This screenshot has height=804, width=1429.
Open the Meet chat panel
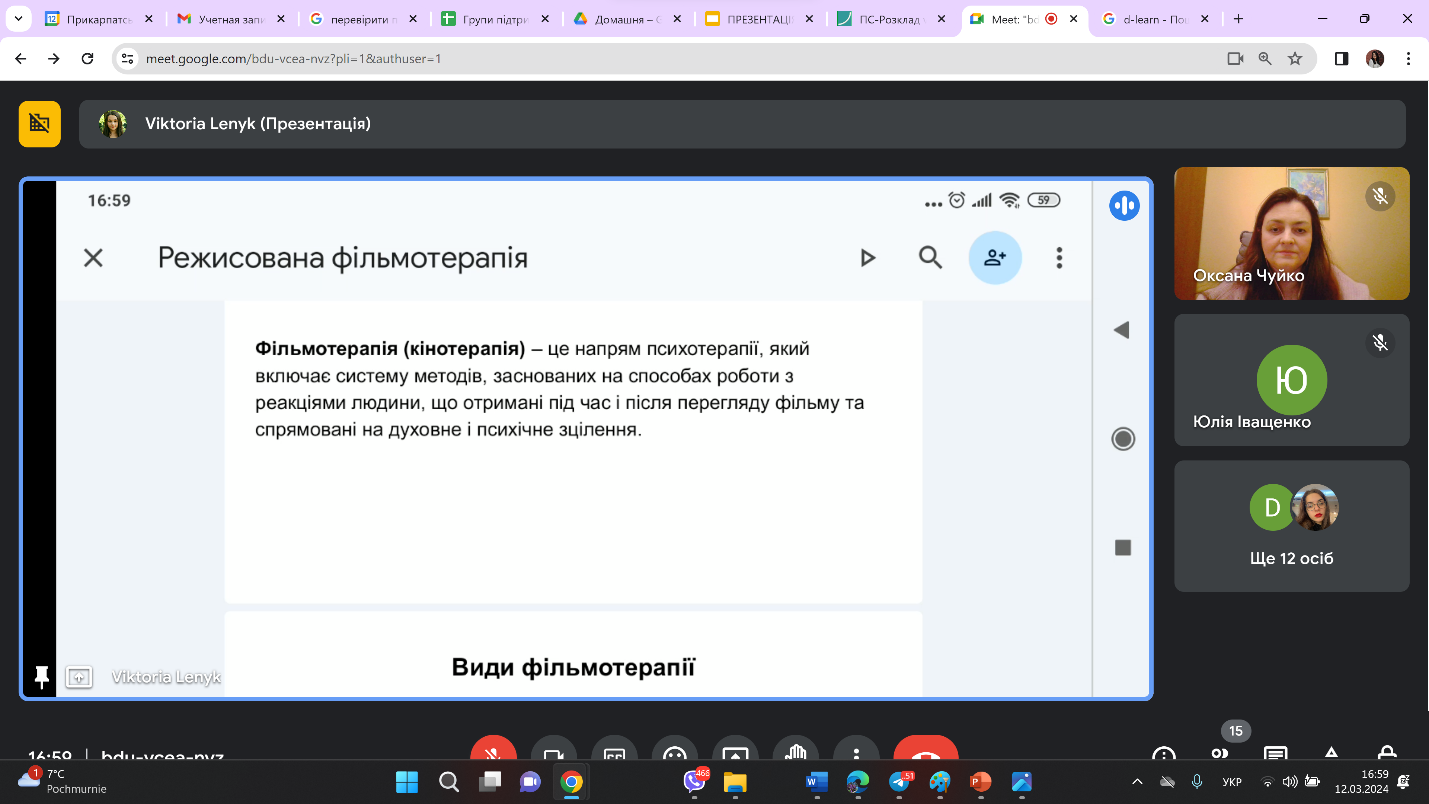coord(1275,753)
